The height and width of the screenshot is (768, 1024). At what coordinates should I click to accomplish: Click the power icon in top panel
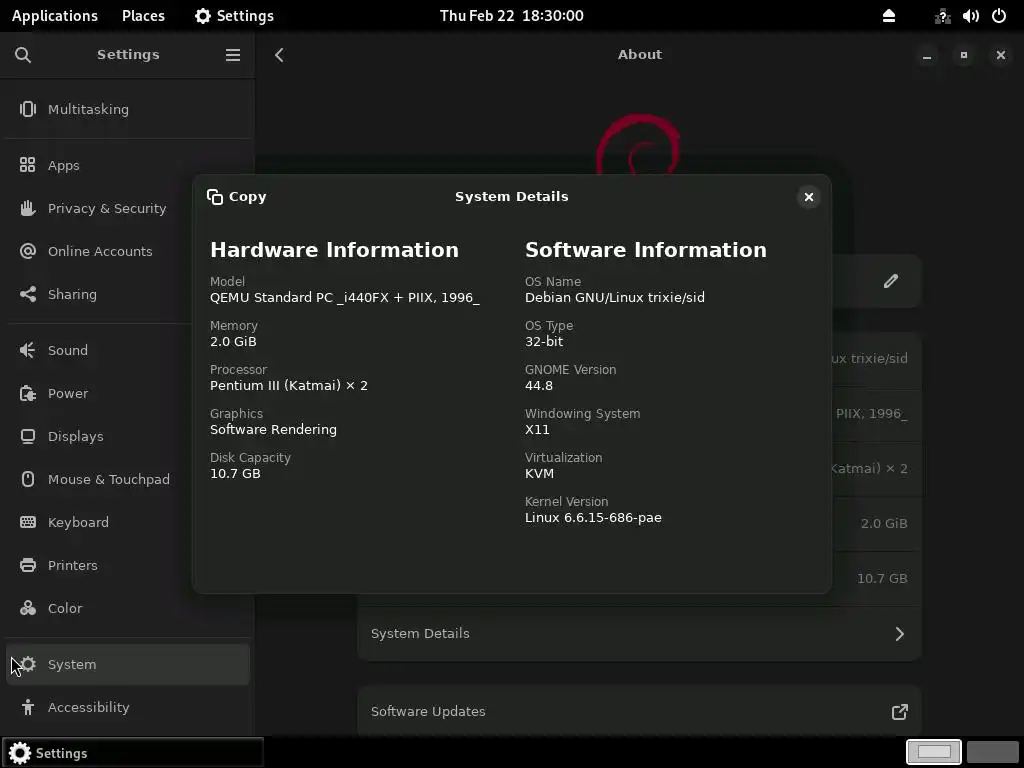[x=999, y=16]
